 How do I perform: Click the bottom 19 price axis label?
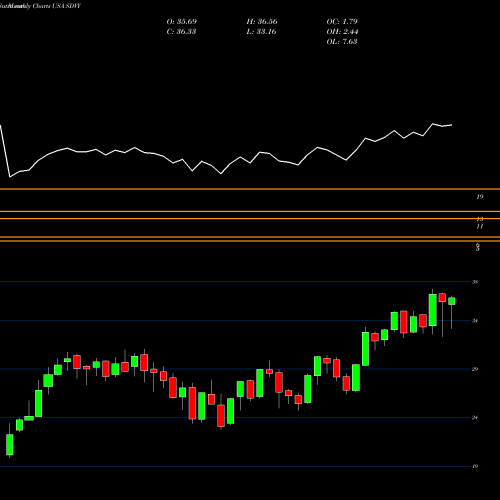475,466
